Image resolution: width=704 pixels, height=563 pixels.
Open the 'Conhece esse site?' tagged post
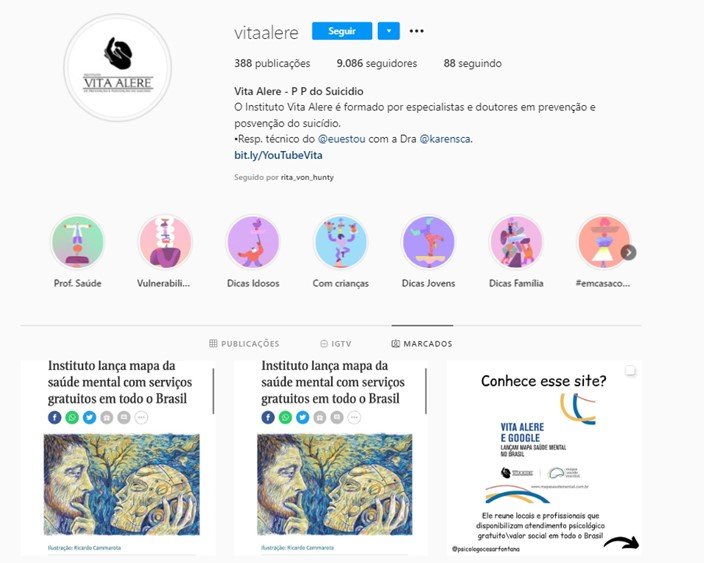click(544, 458)
